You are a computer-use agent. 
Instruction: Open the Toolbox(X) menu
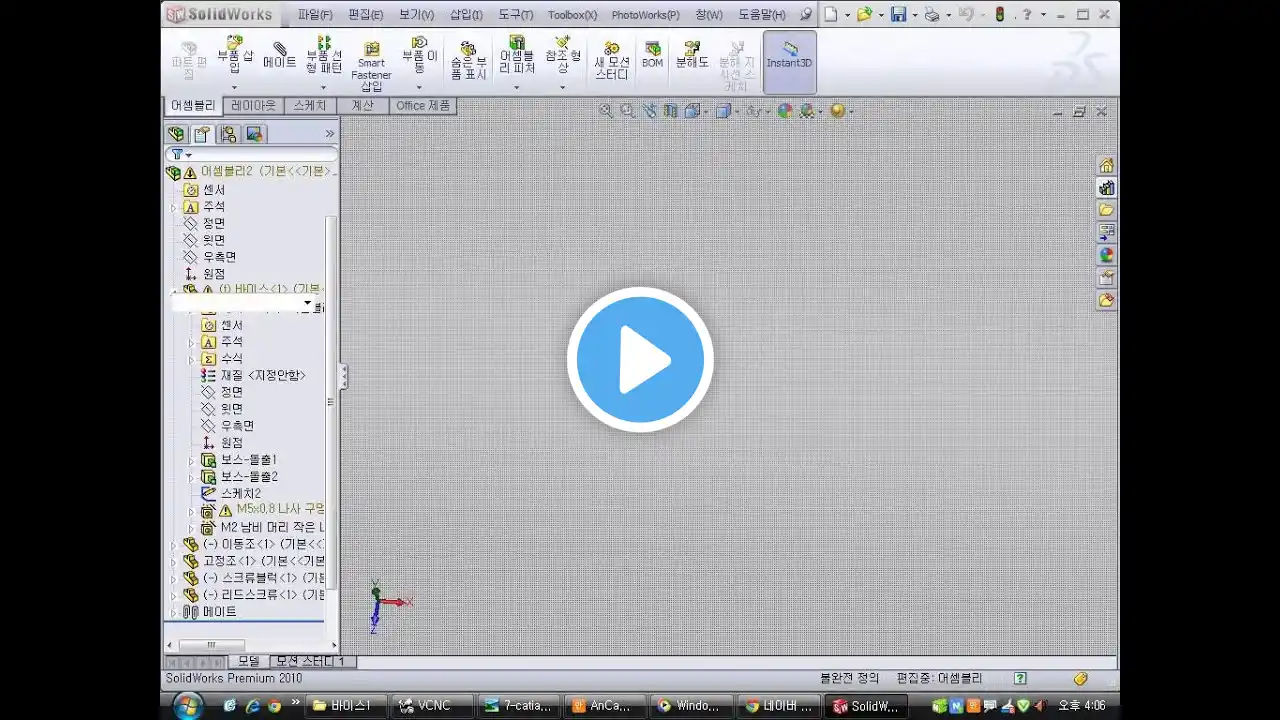(572, 14)
